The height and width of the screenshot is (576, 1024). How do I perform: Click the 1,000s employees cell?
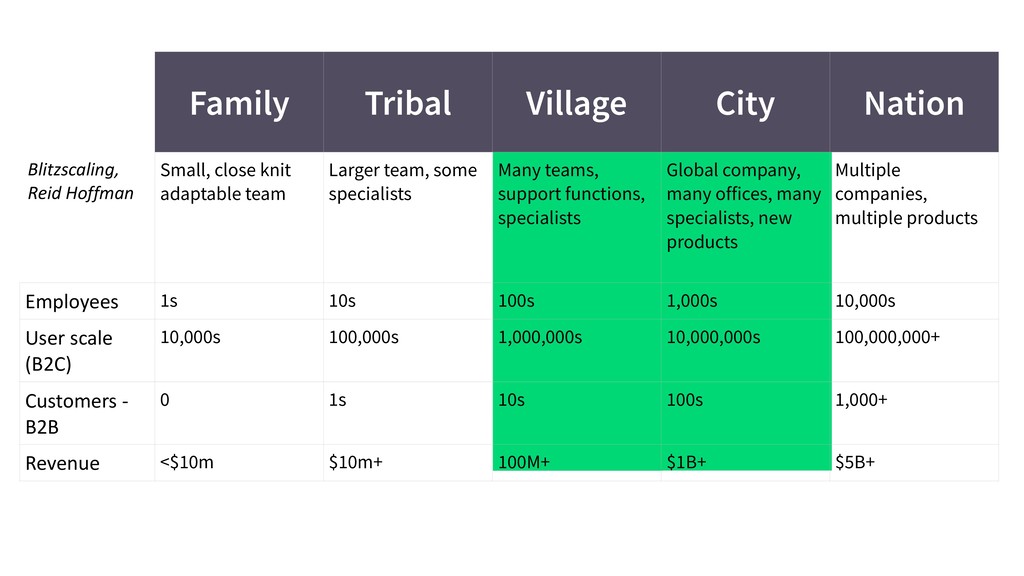[745, 301]
